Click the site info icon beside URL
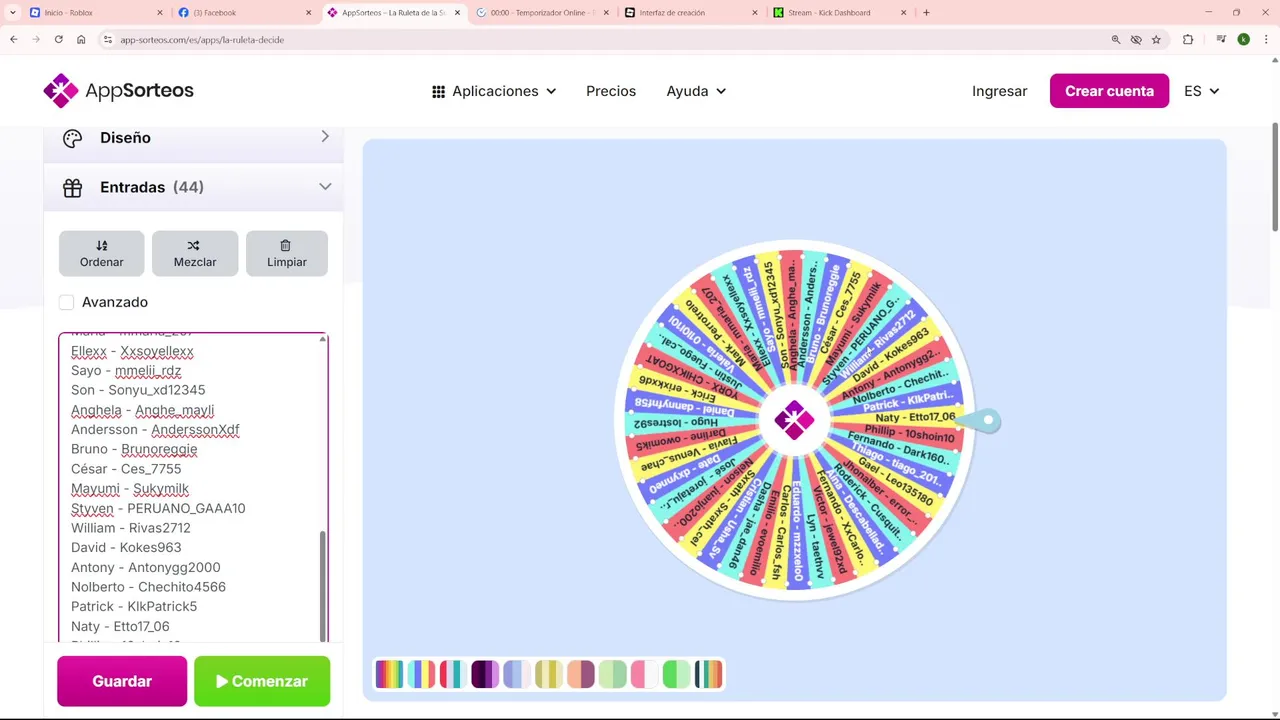The height and width of the screenshot is (720, 1280). click(x=108, y=40)
